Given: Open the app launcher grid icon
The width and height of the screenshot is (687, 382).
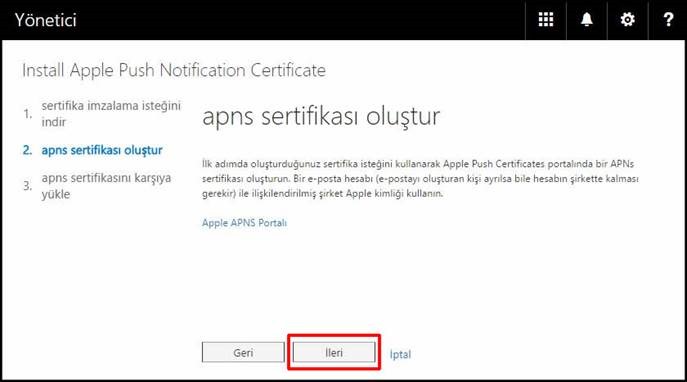Looking at the screenshot, I should point(545,20).
